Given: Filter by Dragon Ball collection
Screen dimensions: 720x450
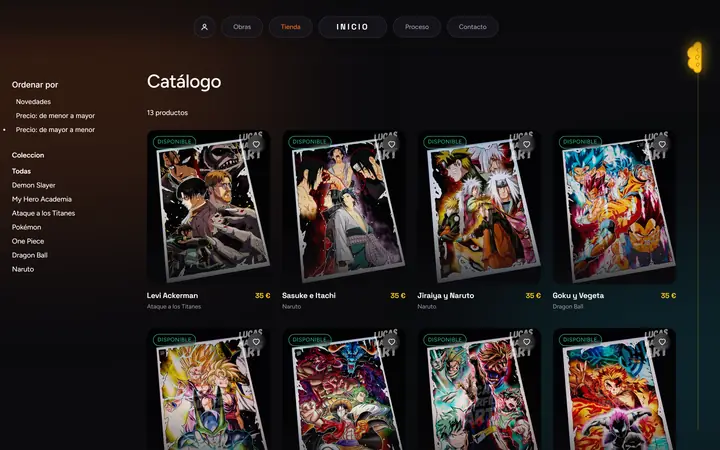Looking at the screenshot, I should pos(30,255).
